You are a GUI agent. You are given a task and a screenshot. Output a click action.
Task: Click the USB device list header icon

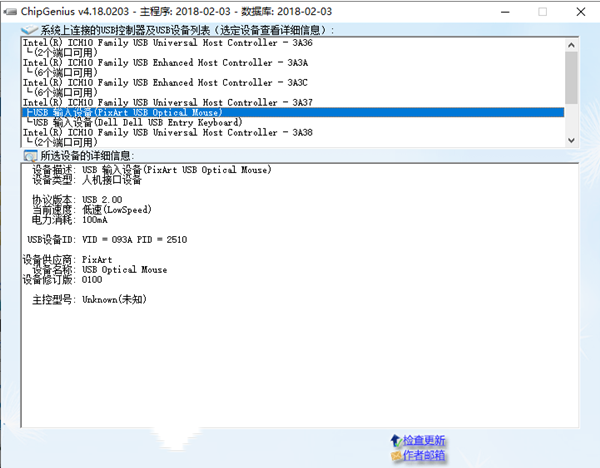pyautogui.click(x=29, y=29)
